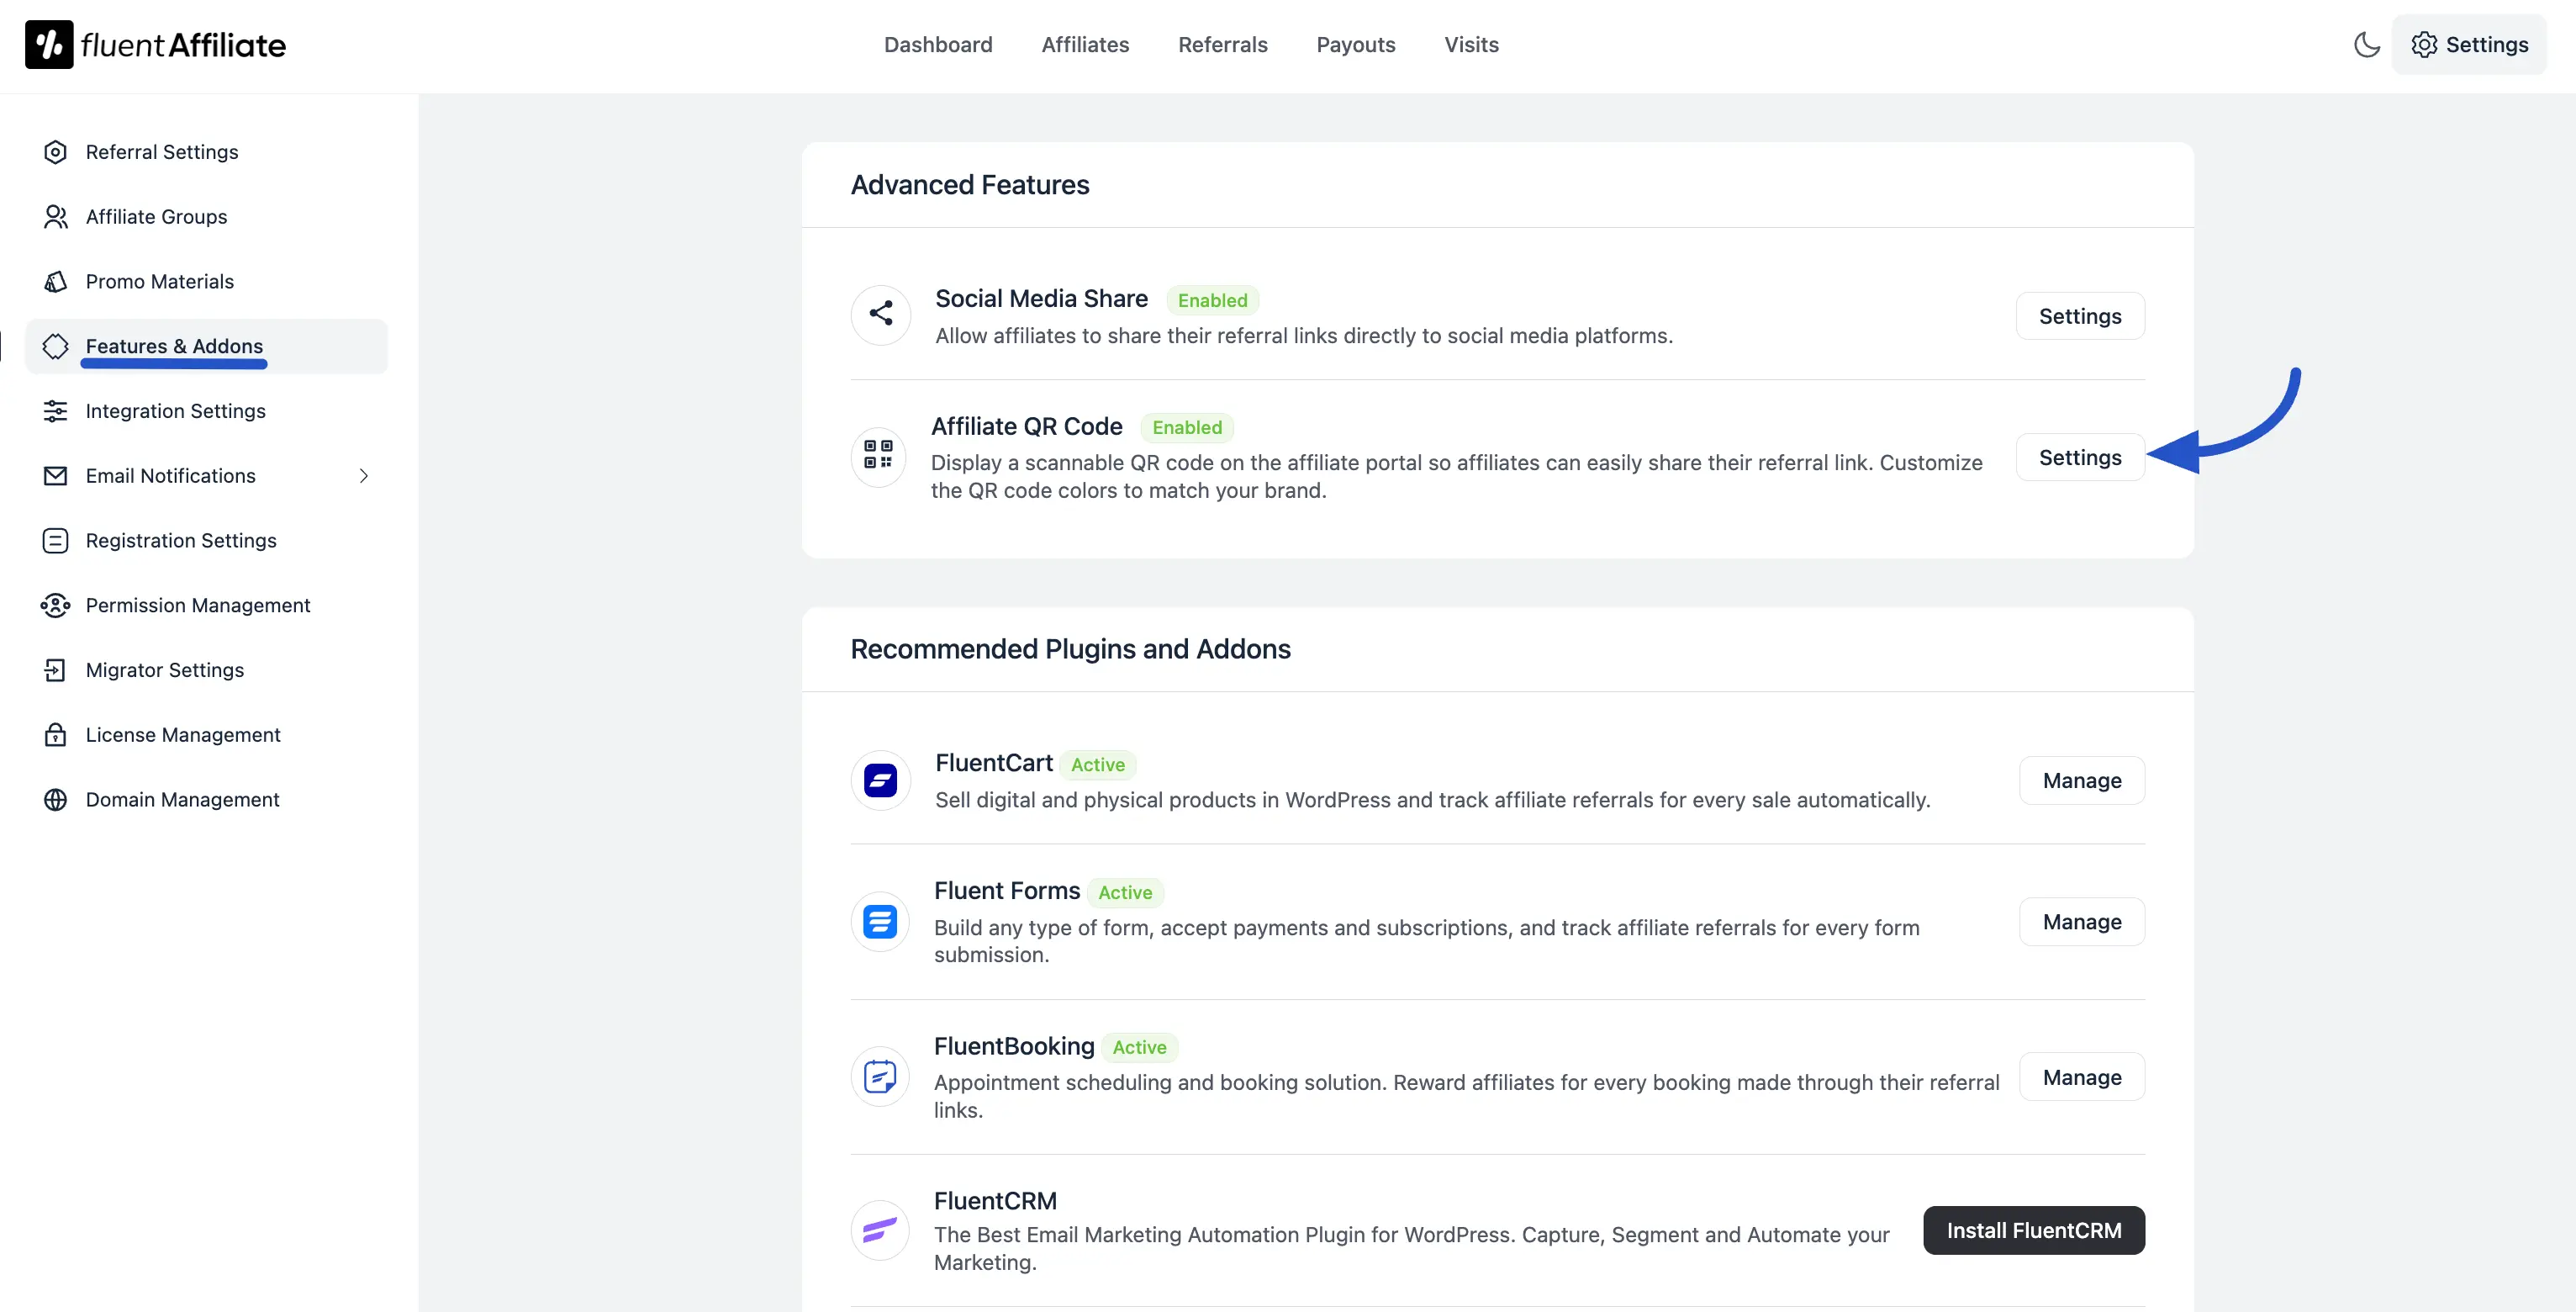Go to the Affiliates tab

[x=1085, y=45]
